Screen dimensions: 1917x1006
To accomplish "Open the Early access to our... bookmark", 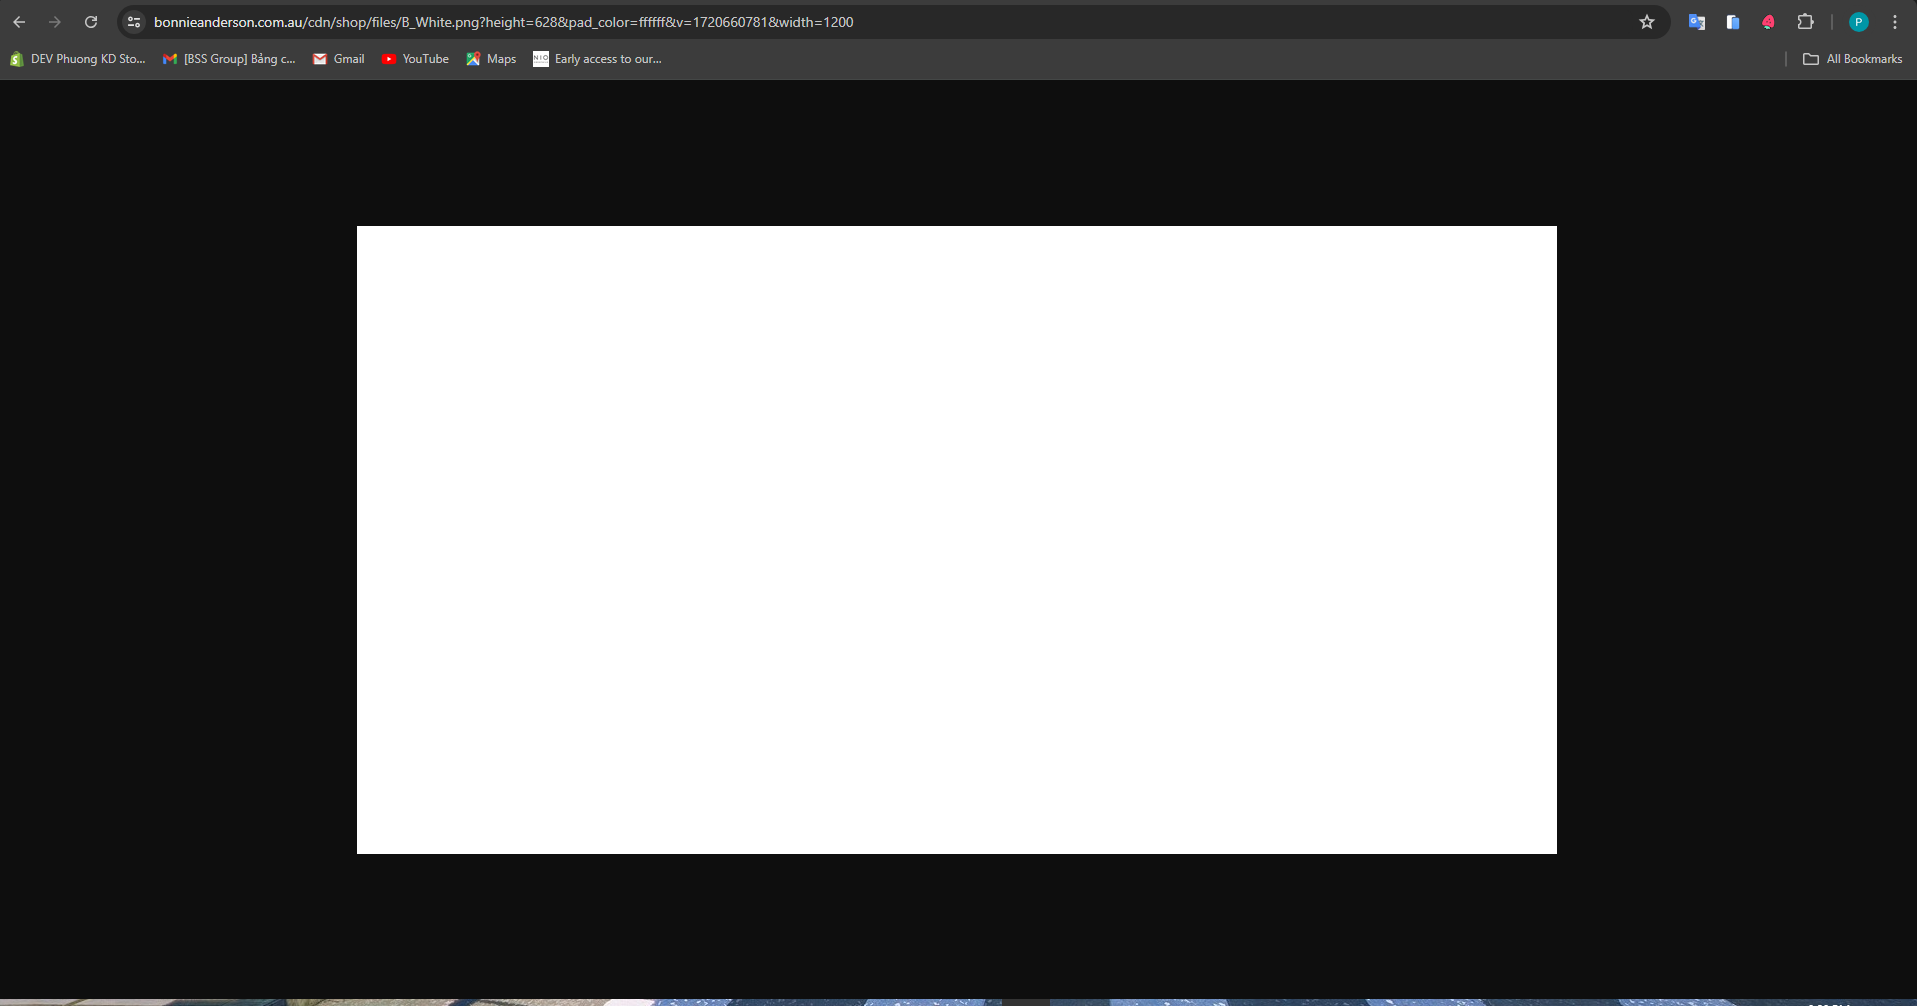I will 597,59.
